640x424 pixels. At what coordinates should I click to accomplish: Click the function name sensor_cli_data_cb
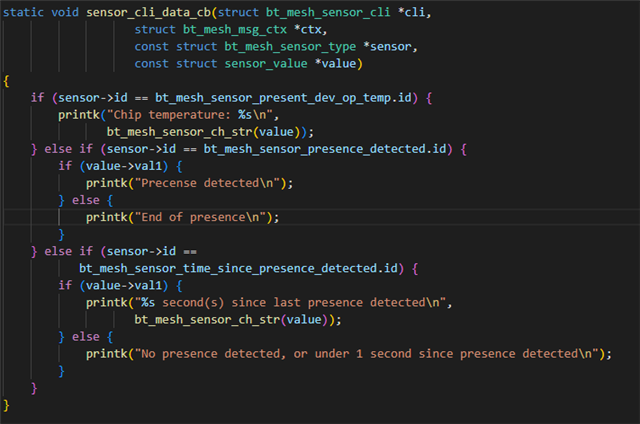point(149,13)
